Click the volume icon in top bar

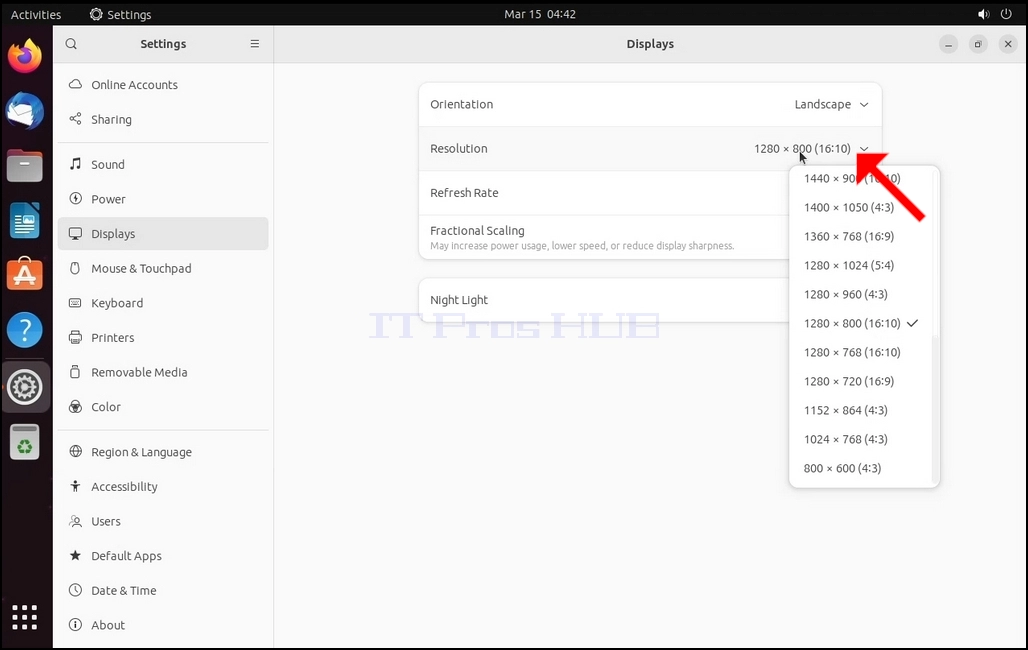[x=983, y=14]
